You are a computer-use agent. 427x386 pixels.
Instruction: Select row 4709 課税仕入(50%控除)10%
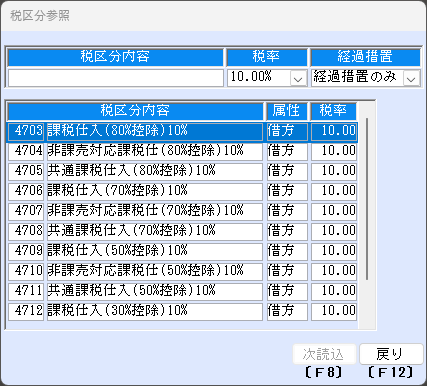click(x=182, y=251)
